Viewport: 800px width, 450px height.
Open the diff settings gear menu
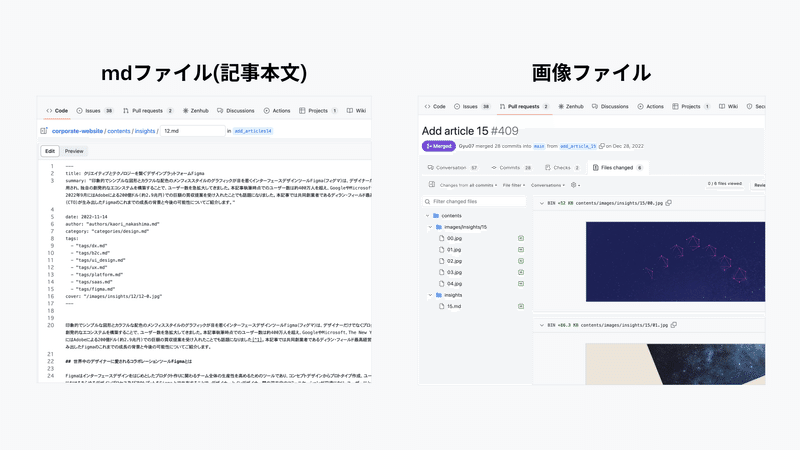(576, 185)
